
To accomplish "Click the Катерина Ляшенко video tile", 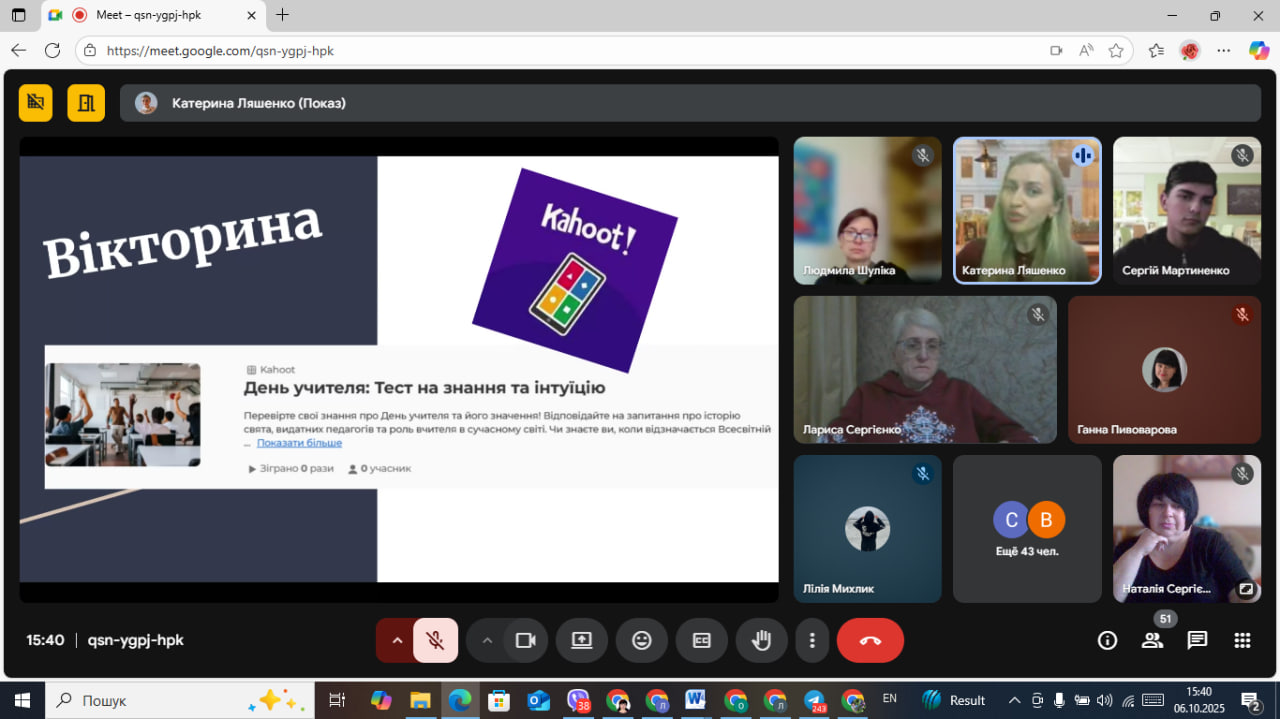I will pos(1027,210).
